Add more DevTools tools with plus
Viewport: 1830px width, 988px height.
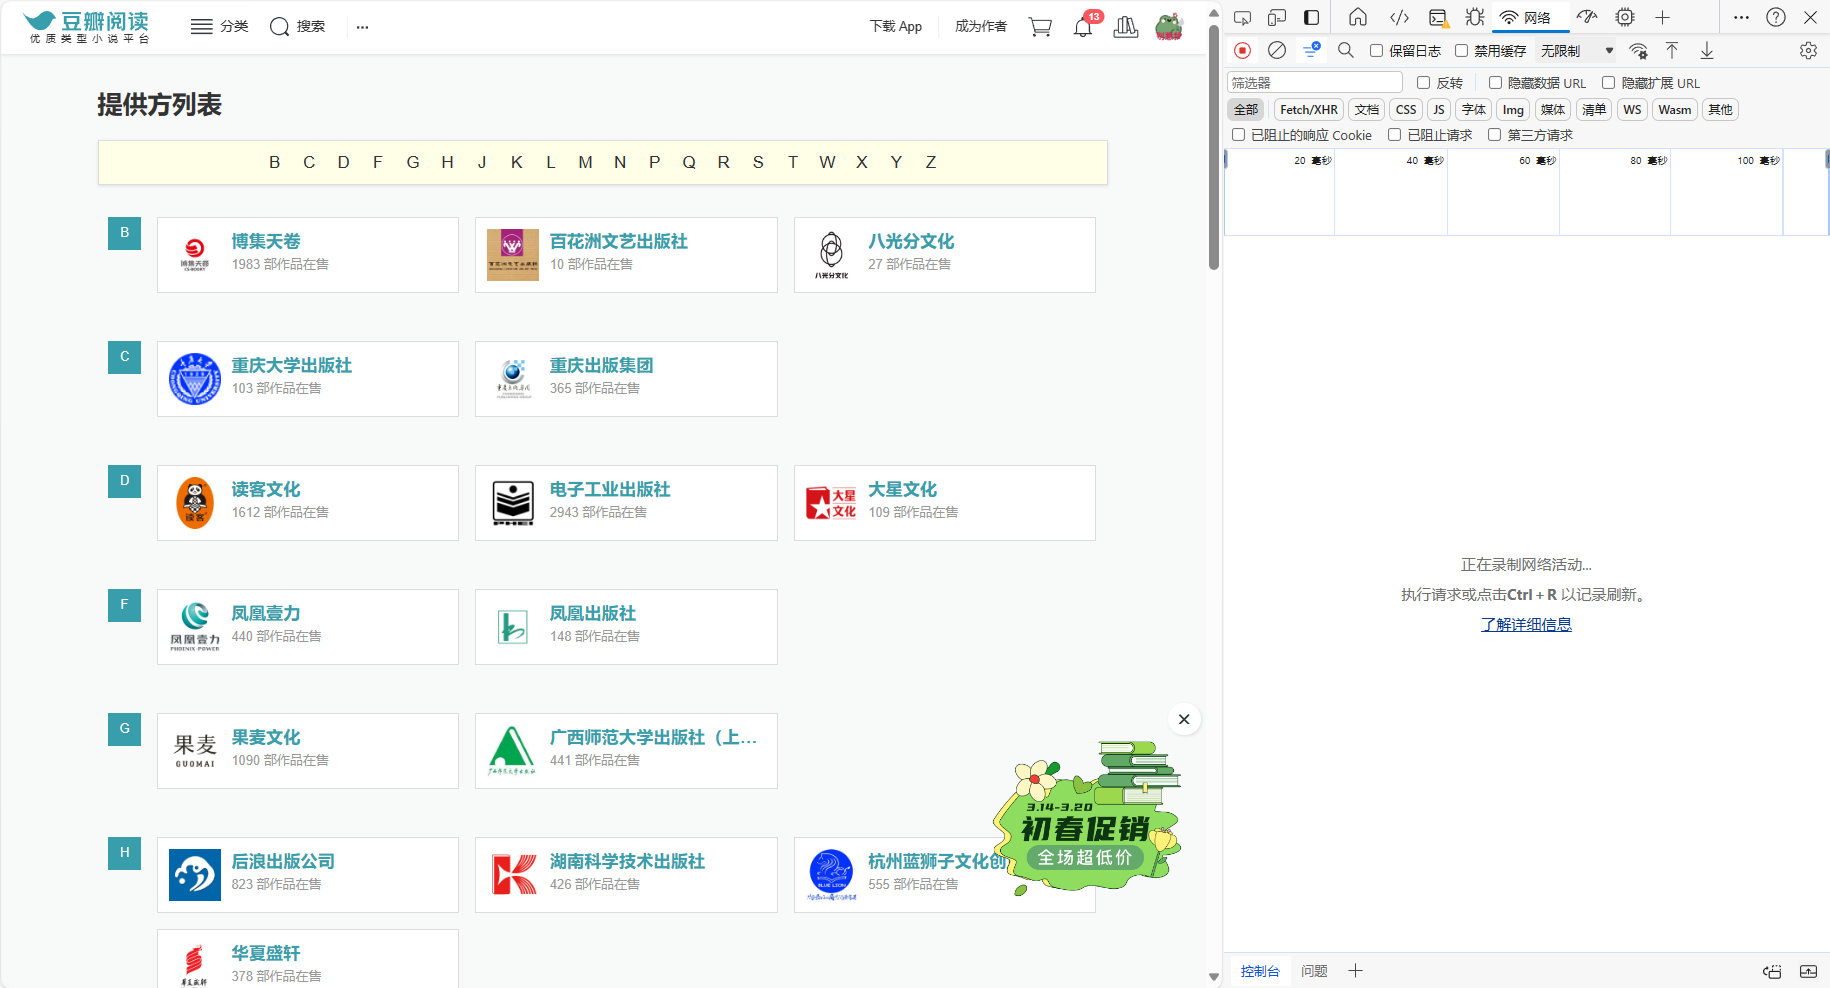tap(1662, 17)
